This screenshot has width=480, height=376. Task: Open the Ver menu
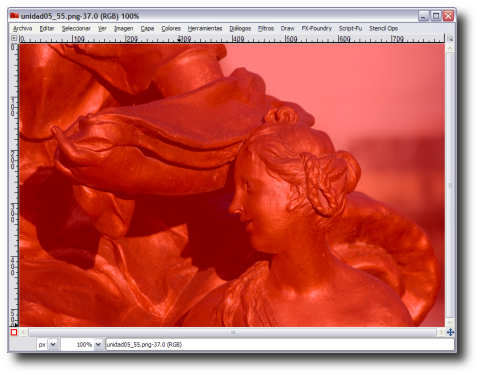point(102,29)
